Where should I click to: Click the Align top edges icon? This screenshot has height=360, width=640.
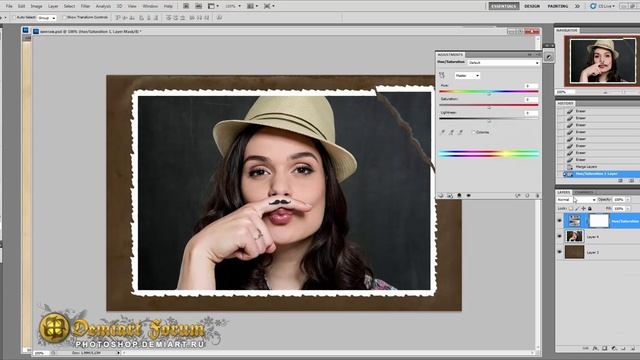click(x=118, y=18)
